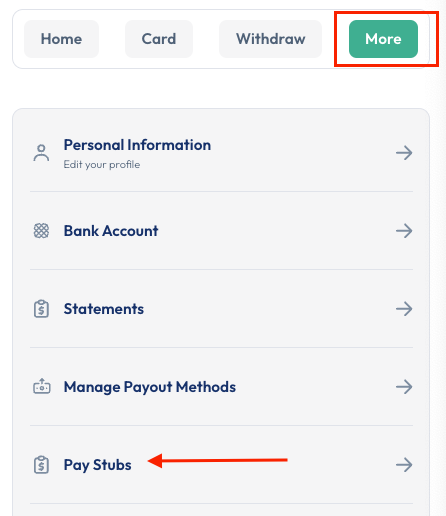Open the Pay Stubs label
The image size is (446, 516).
pyautogui.click(x=97, y=465)
